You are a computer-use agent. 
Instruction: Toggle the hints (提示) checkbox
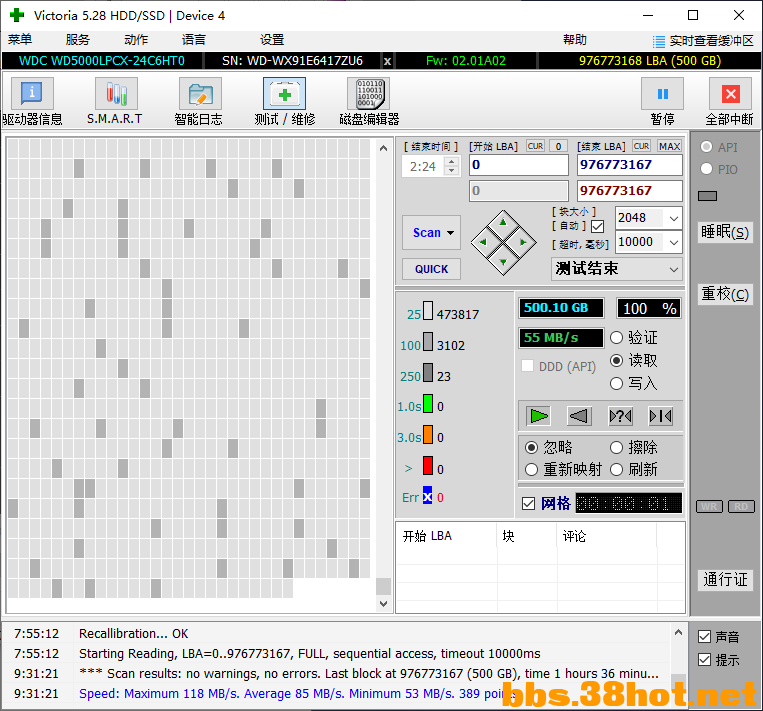coord(704,659)
